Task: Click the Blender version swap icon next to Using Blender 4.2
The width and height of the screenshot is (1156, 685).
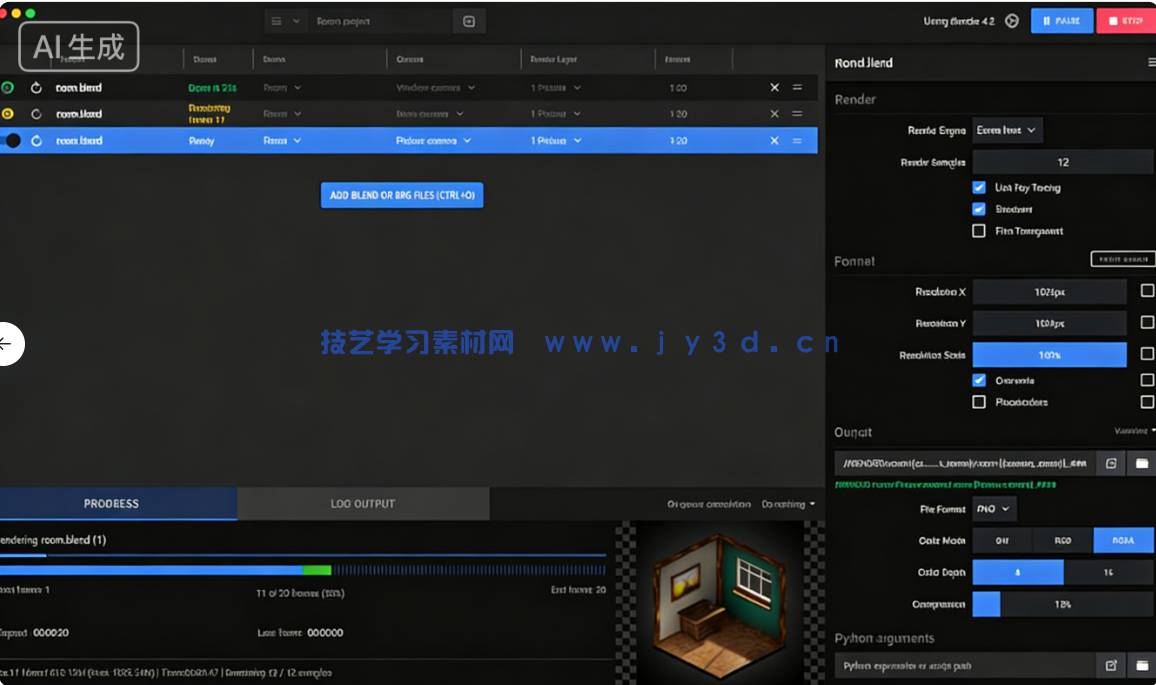Action: point(1010,20)
